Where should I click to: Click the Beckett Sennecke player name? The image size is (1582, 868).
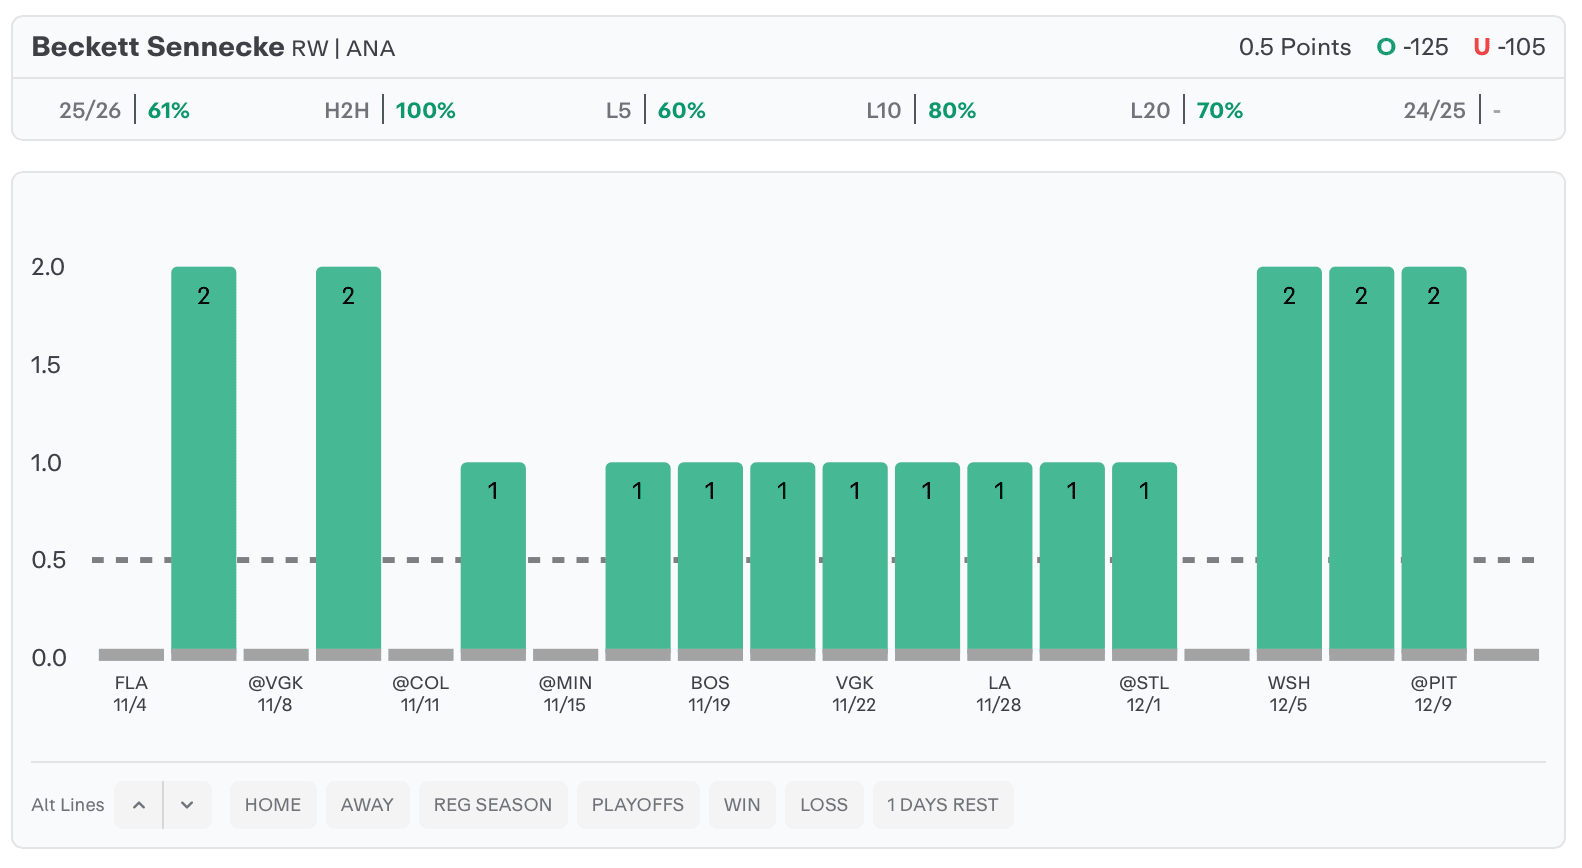158,47
